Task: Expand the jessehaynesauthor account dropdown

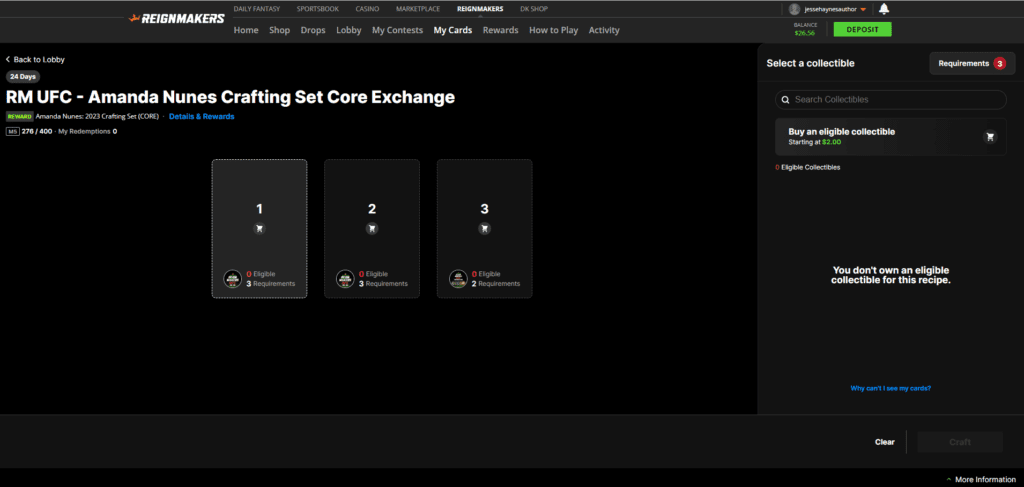Action: pyautogui.click(x=863, y=10)
